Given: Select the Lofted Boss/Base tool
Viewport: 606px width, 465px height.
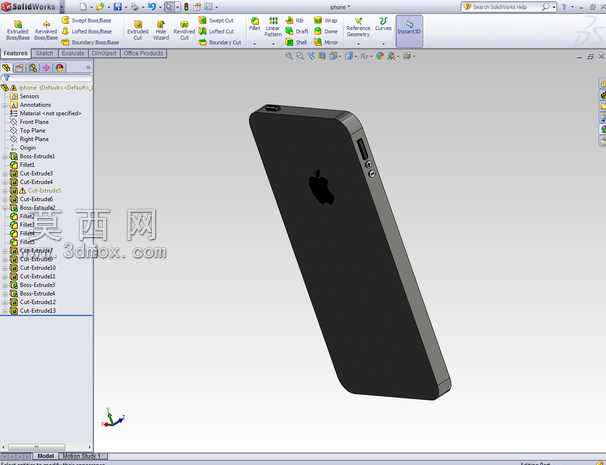Looking at the screenshot, I should coord(87,31).
